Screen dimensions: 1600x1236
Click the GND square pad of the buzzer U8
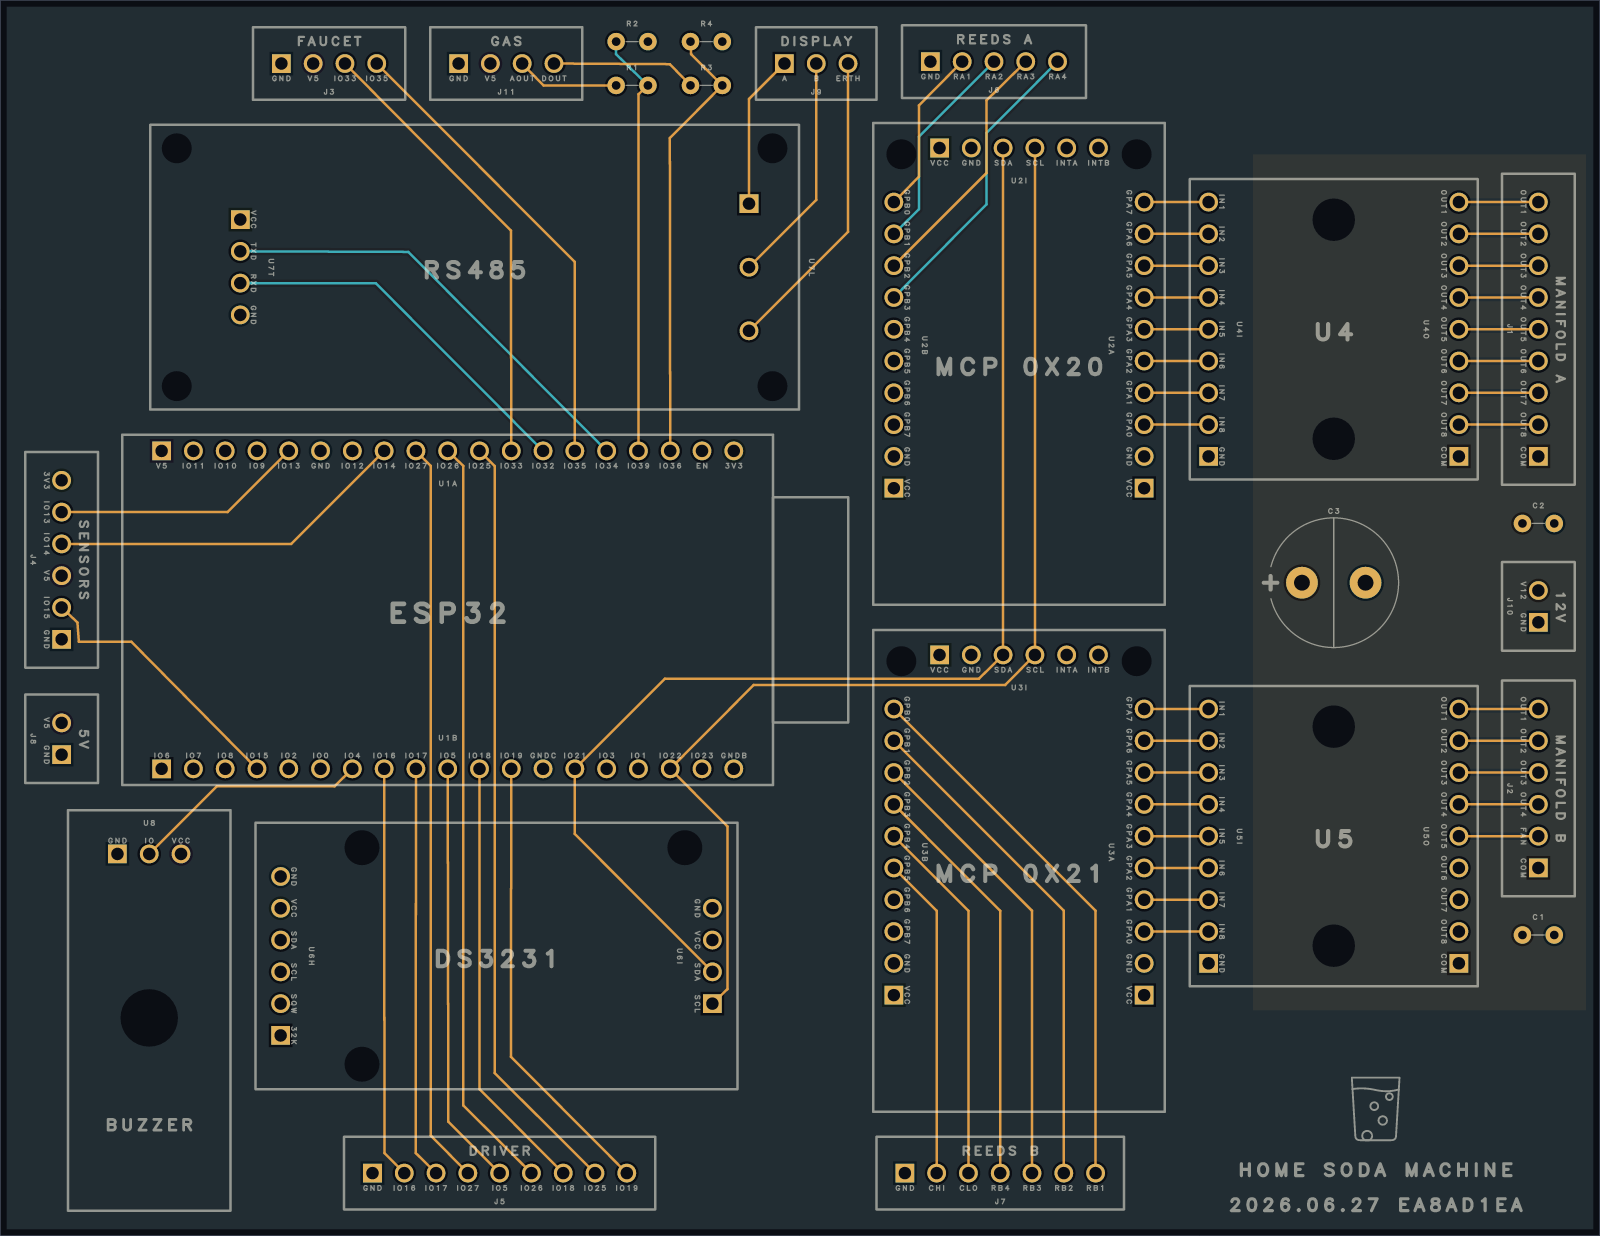point(117,854)
